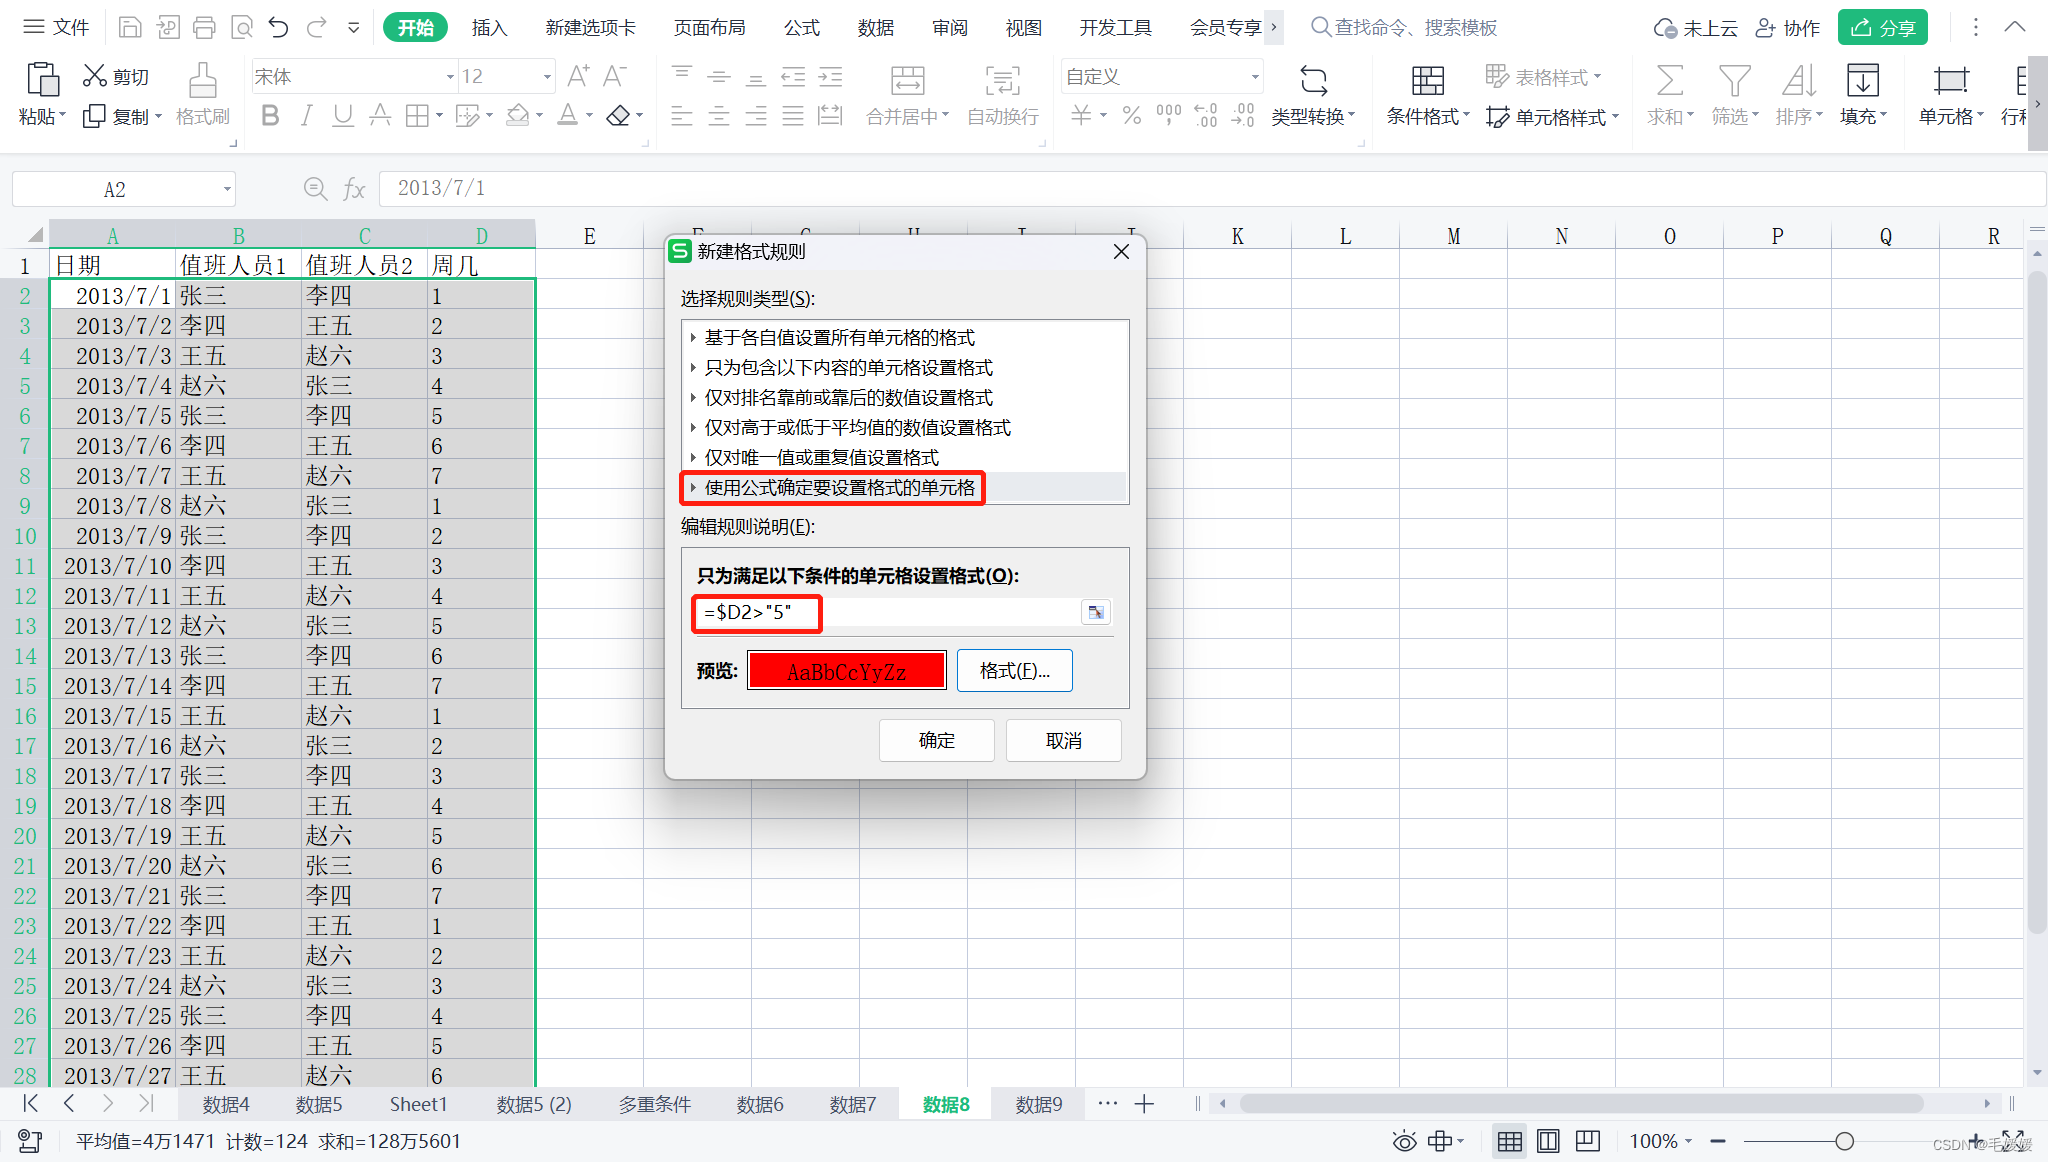Expand the number format dropdown 自定义
This screenshot has height=1162, width=2048.
point(1254,77)
